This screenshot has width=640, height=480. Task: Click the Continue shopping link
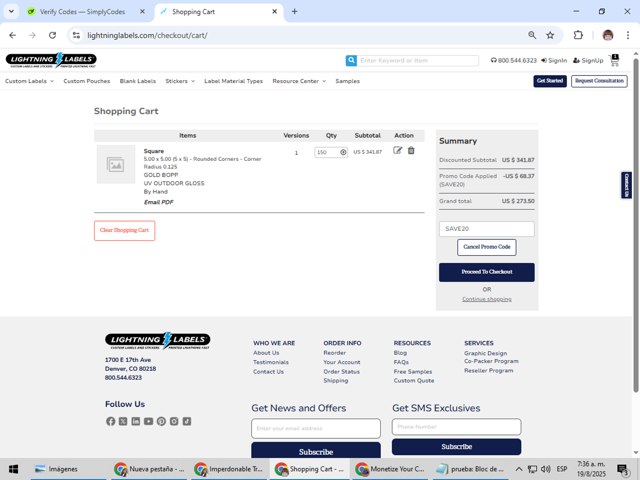click(x=487, y=299)
